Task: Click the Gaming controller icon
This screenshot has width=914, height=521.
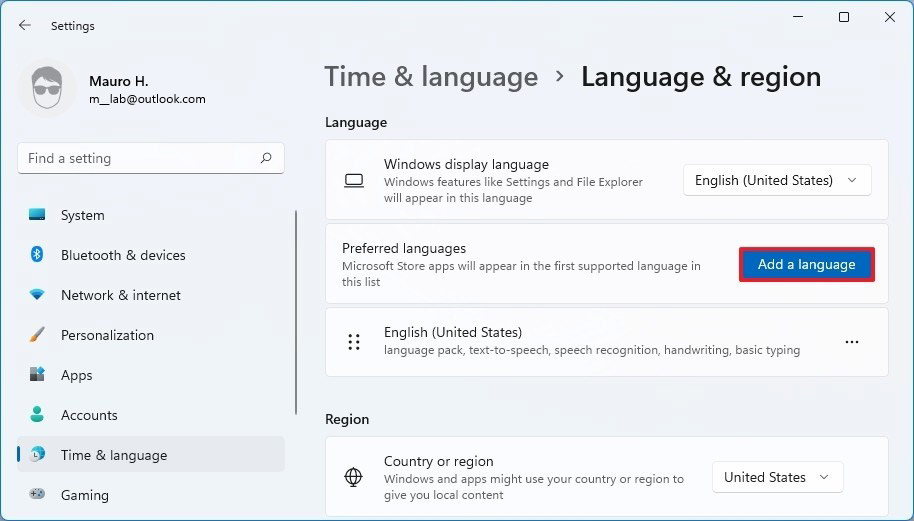Action: click(x=37, y=494)
